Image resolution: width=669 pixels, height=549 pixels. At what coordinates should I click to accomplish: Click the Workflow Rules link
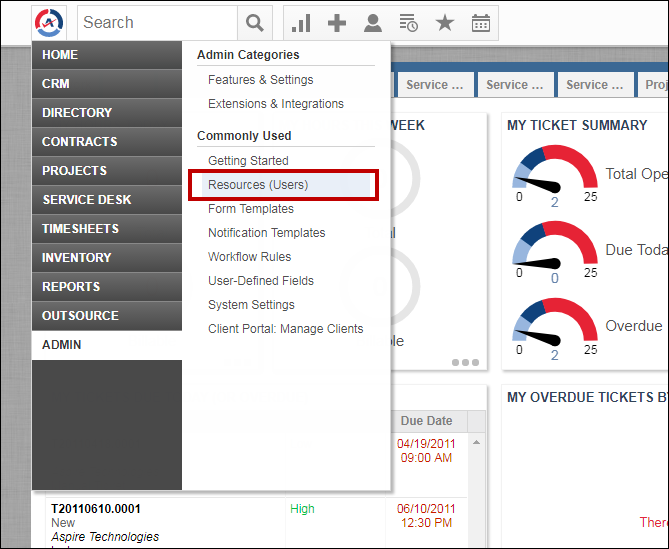pos(249,257)
